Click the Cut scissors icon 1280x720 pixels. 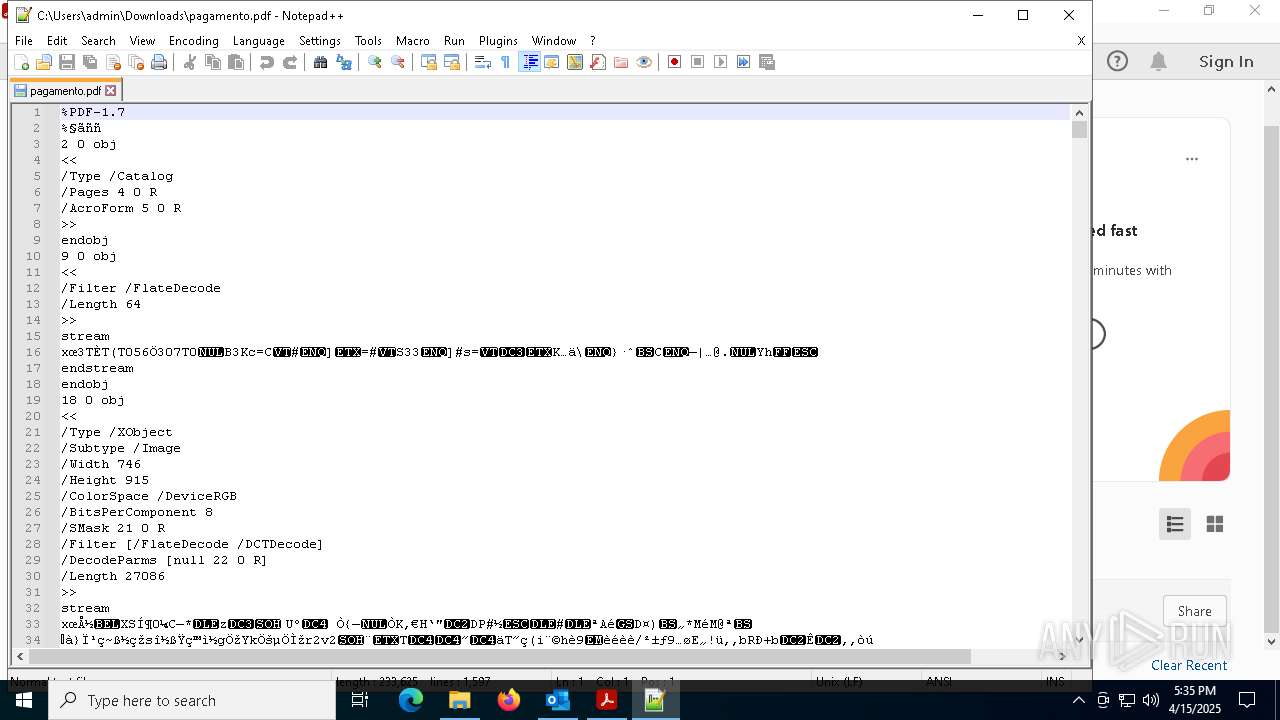(x=190, y=62)
